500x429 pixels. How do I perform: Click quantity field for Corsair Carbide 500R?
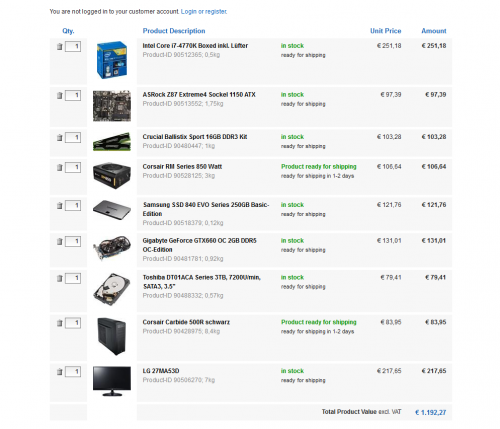coord(73,323)
